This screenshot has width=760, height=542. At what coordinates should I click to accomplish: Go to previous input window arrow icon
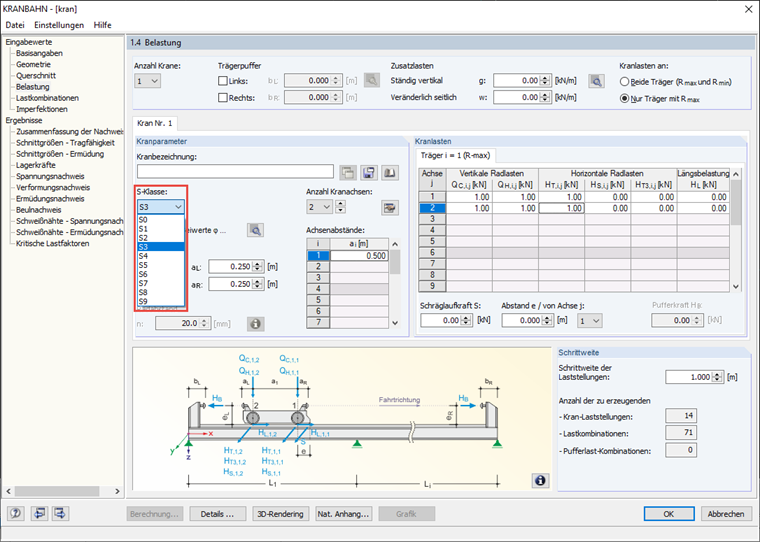39,513
